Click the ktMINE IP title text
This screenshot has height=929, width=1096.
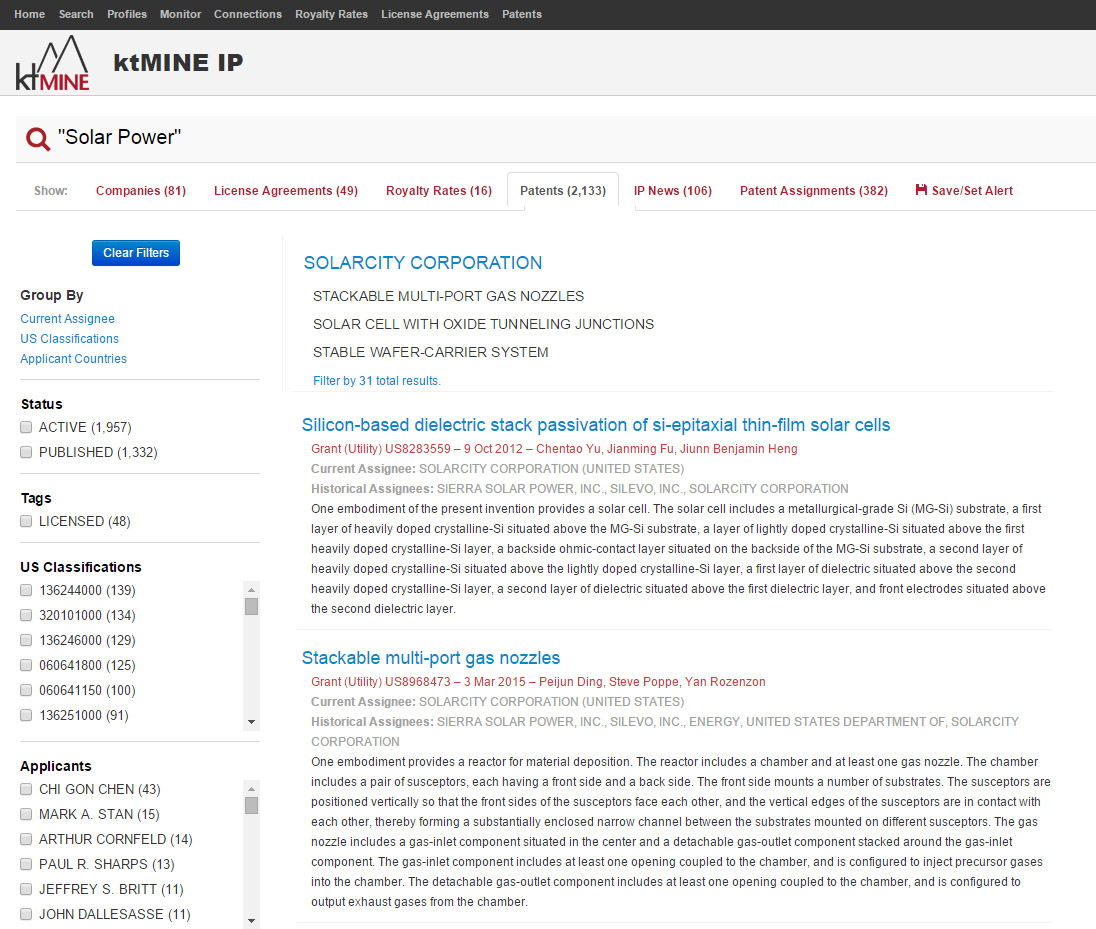(x=178, y=62)
